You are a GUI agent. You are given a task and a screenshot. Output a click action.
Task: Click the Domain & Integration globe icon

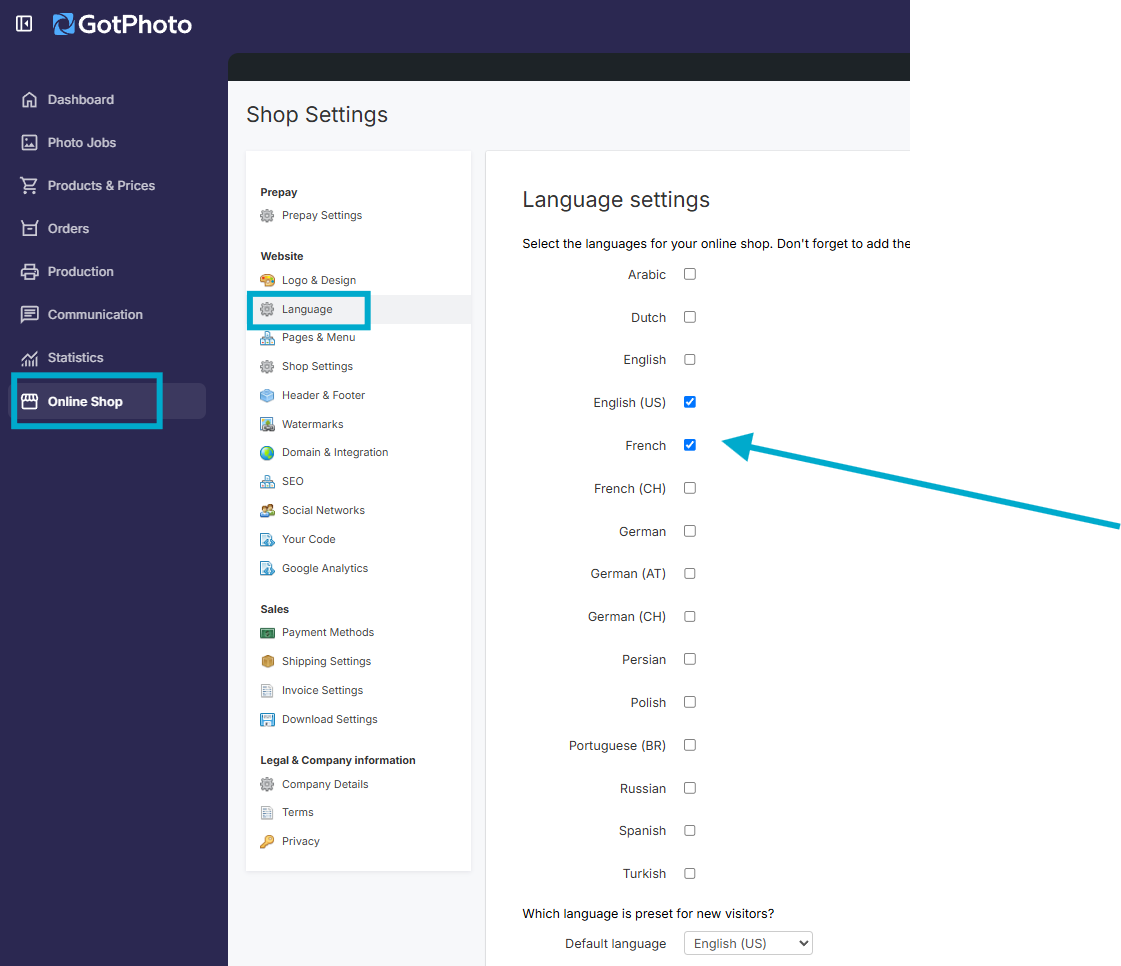(x=267, y=453)
